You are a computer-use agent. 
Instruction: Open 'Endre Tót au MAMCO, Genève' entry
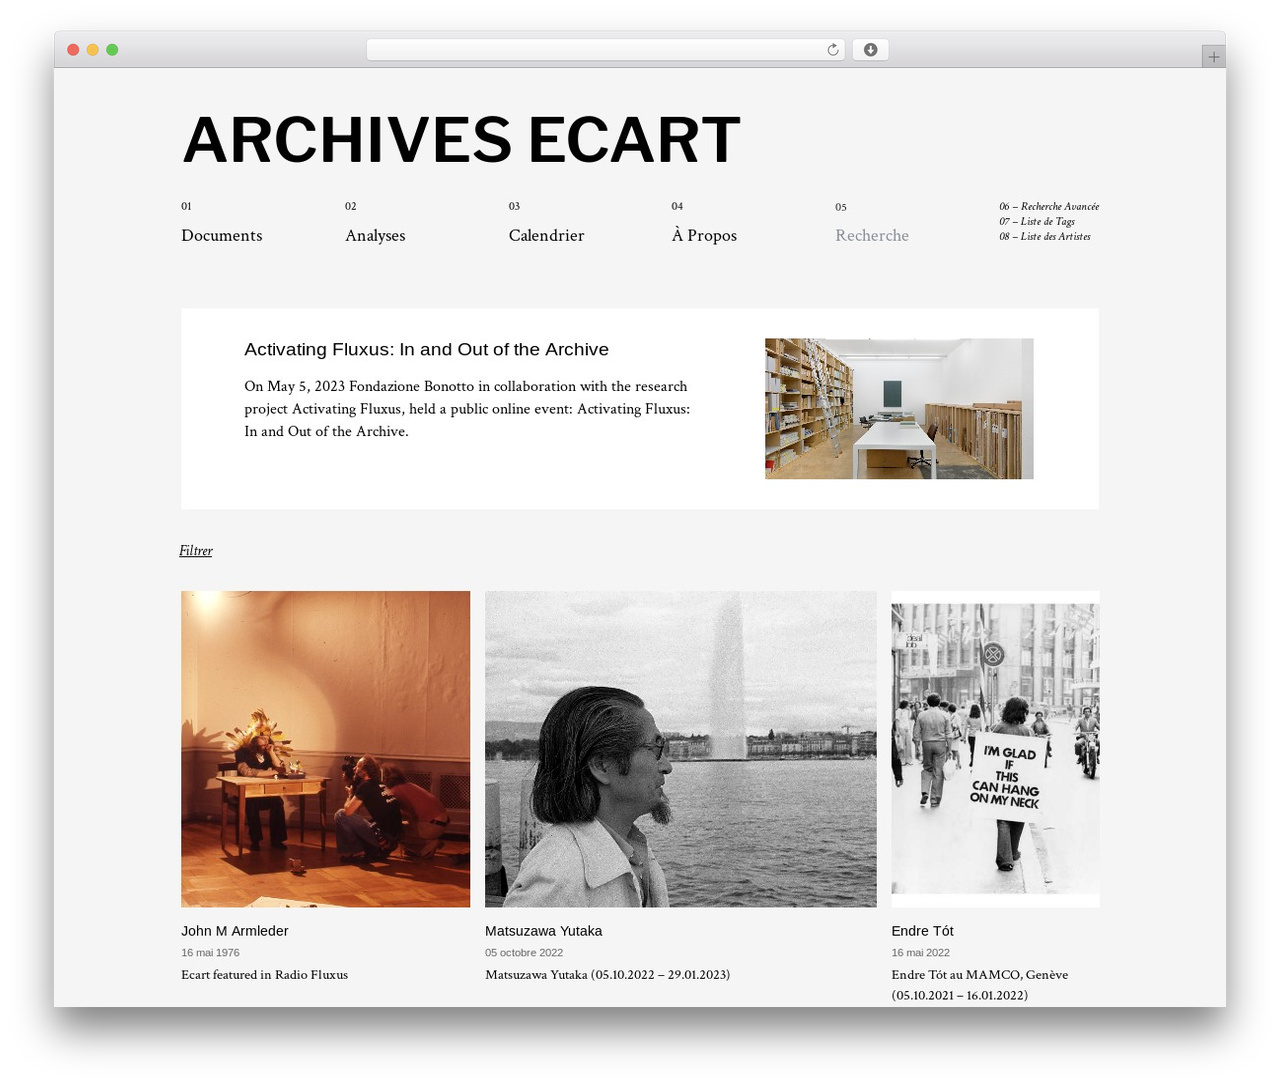[x=980, y=985]
